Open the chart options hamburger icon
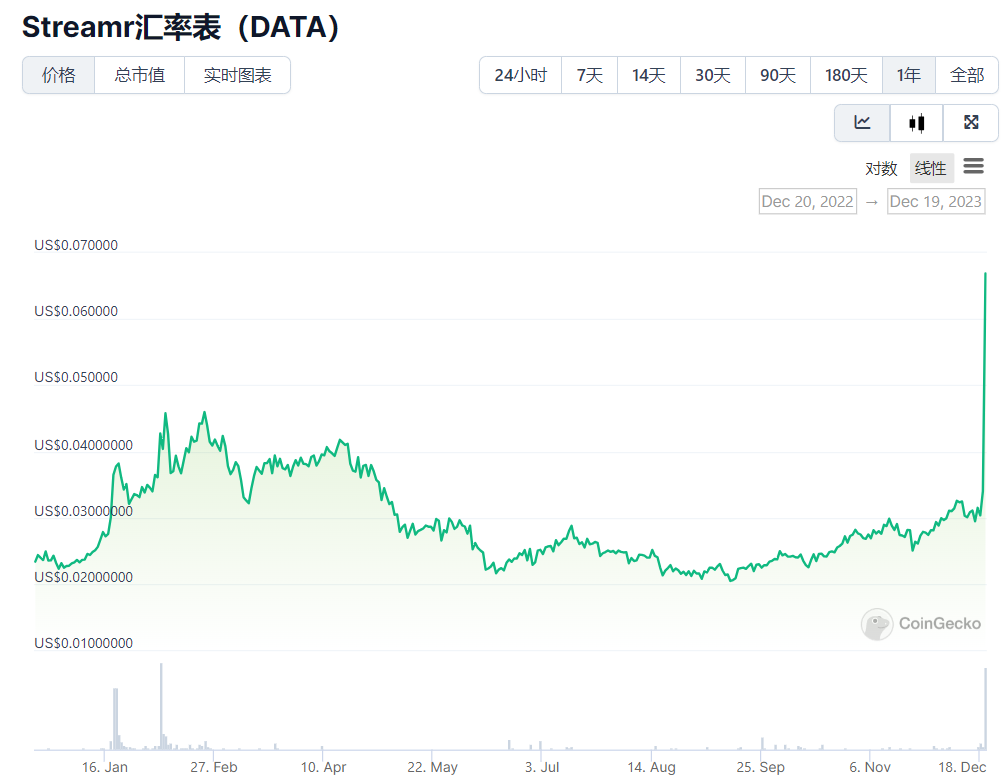Screen dimensions: 1002x783 point(973,167)
